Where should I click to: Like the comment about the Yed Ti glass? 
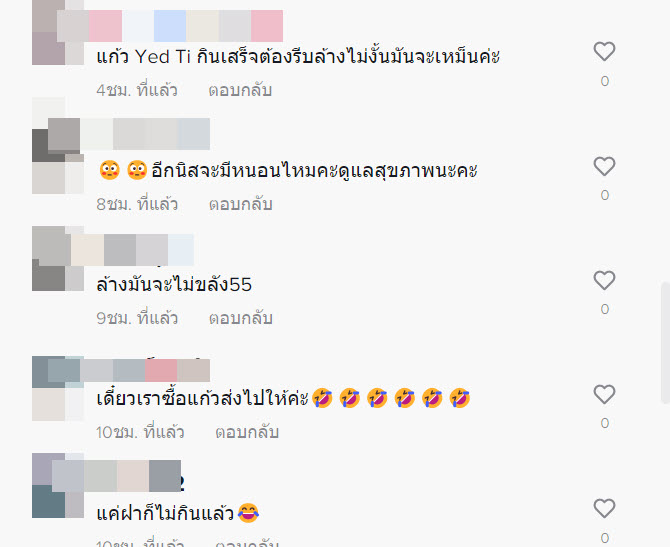604,52
